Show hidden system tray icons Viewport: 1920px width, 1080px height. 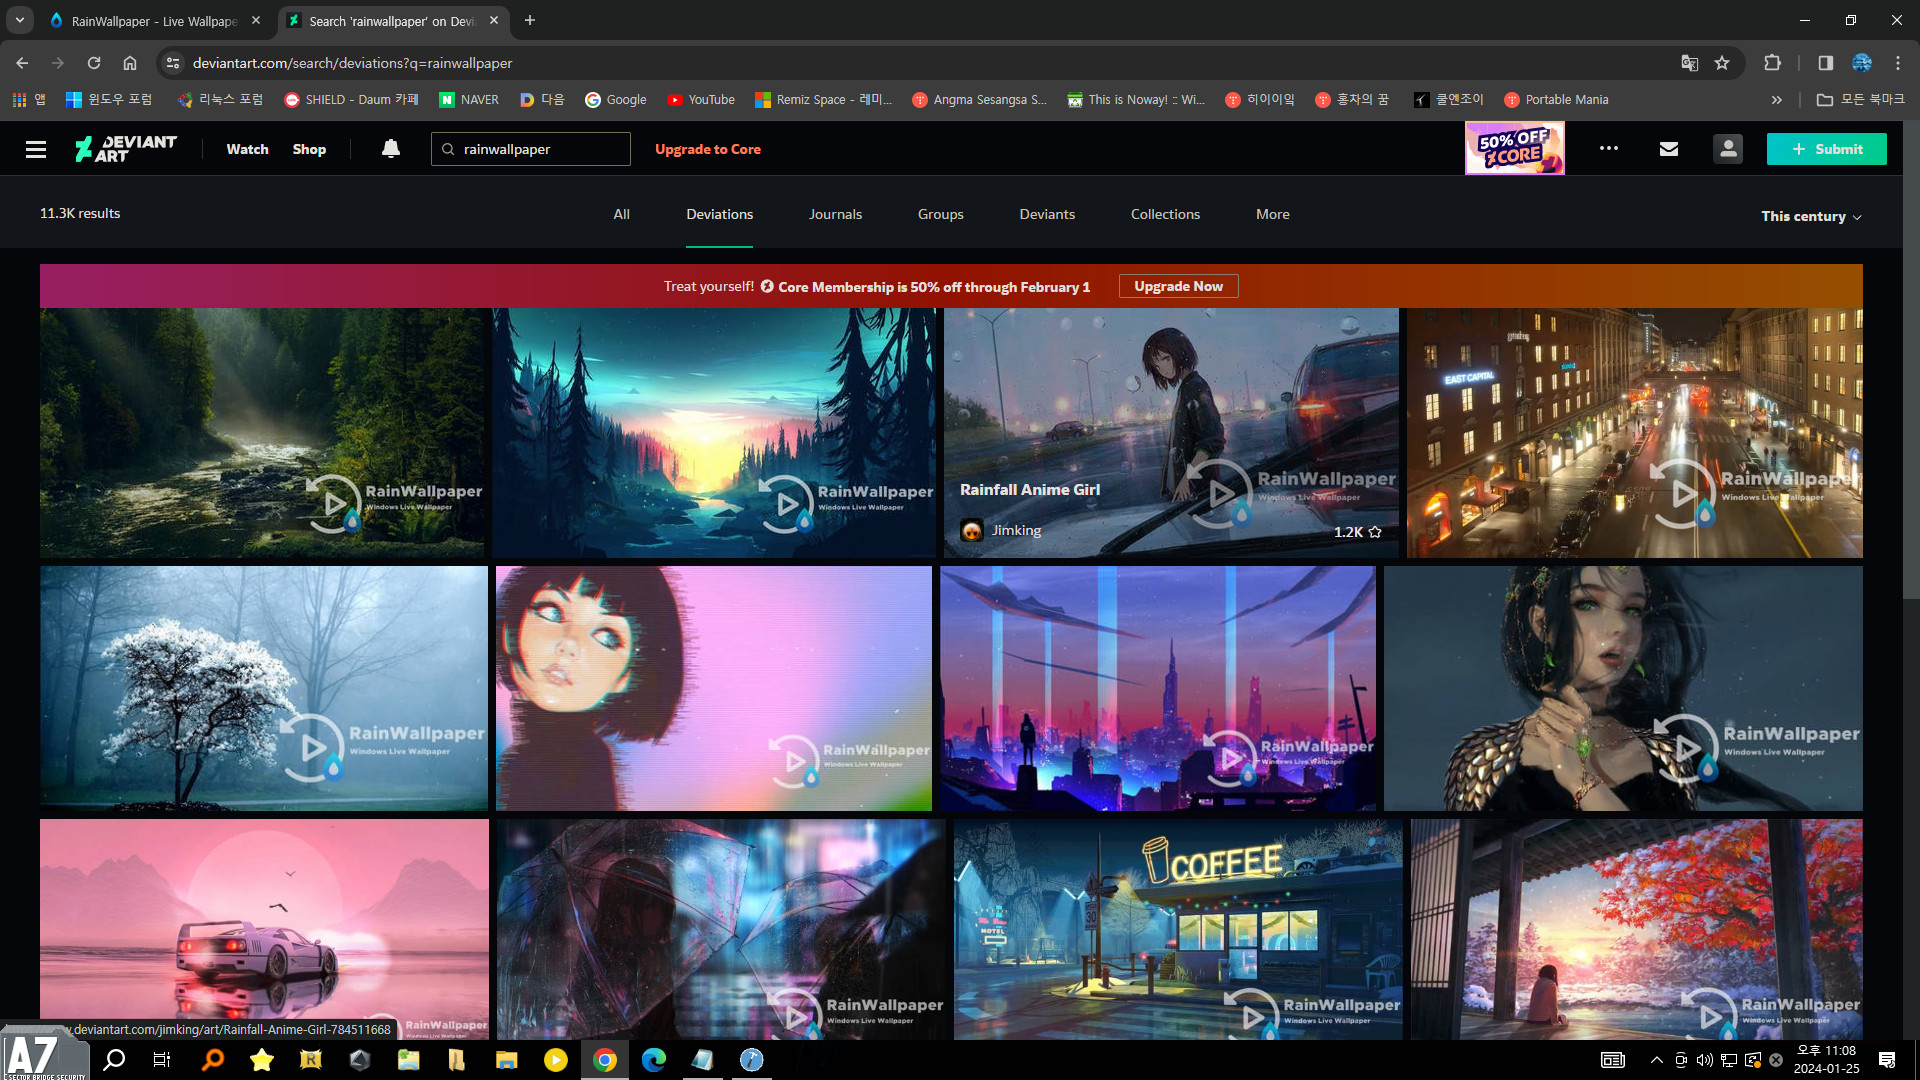pos(1656,1060)
